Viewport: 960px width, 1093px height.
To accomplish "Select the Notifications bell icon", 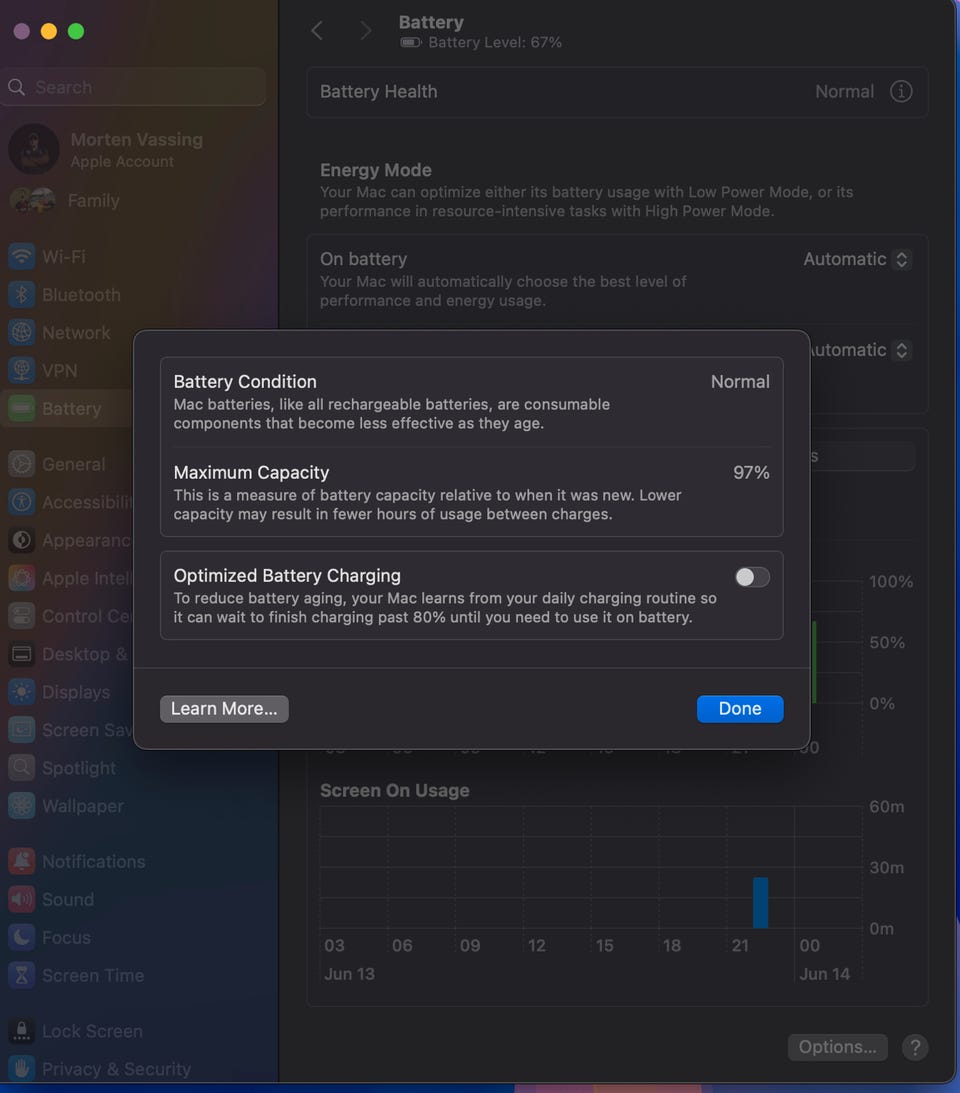I will coord(22,862).
